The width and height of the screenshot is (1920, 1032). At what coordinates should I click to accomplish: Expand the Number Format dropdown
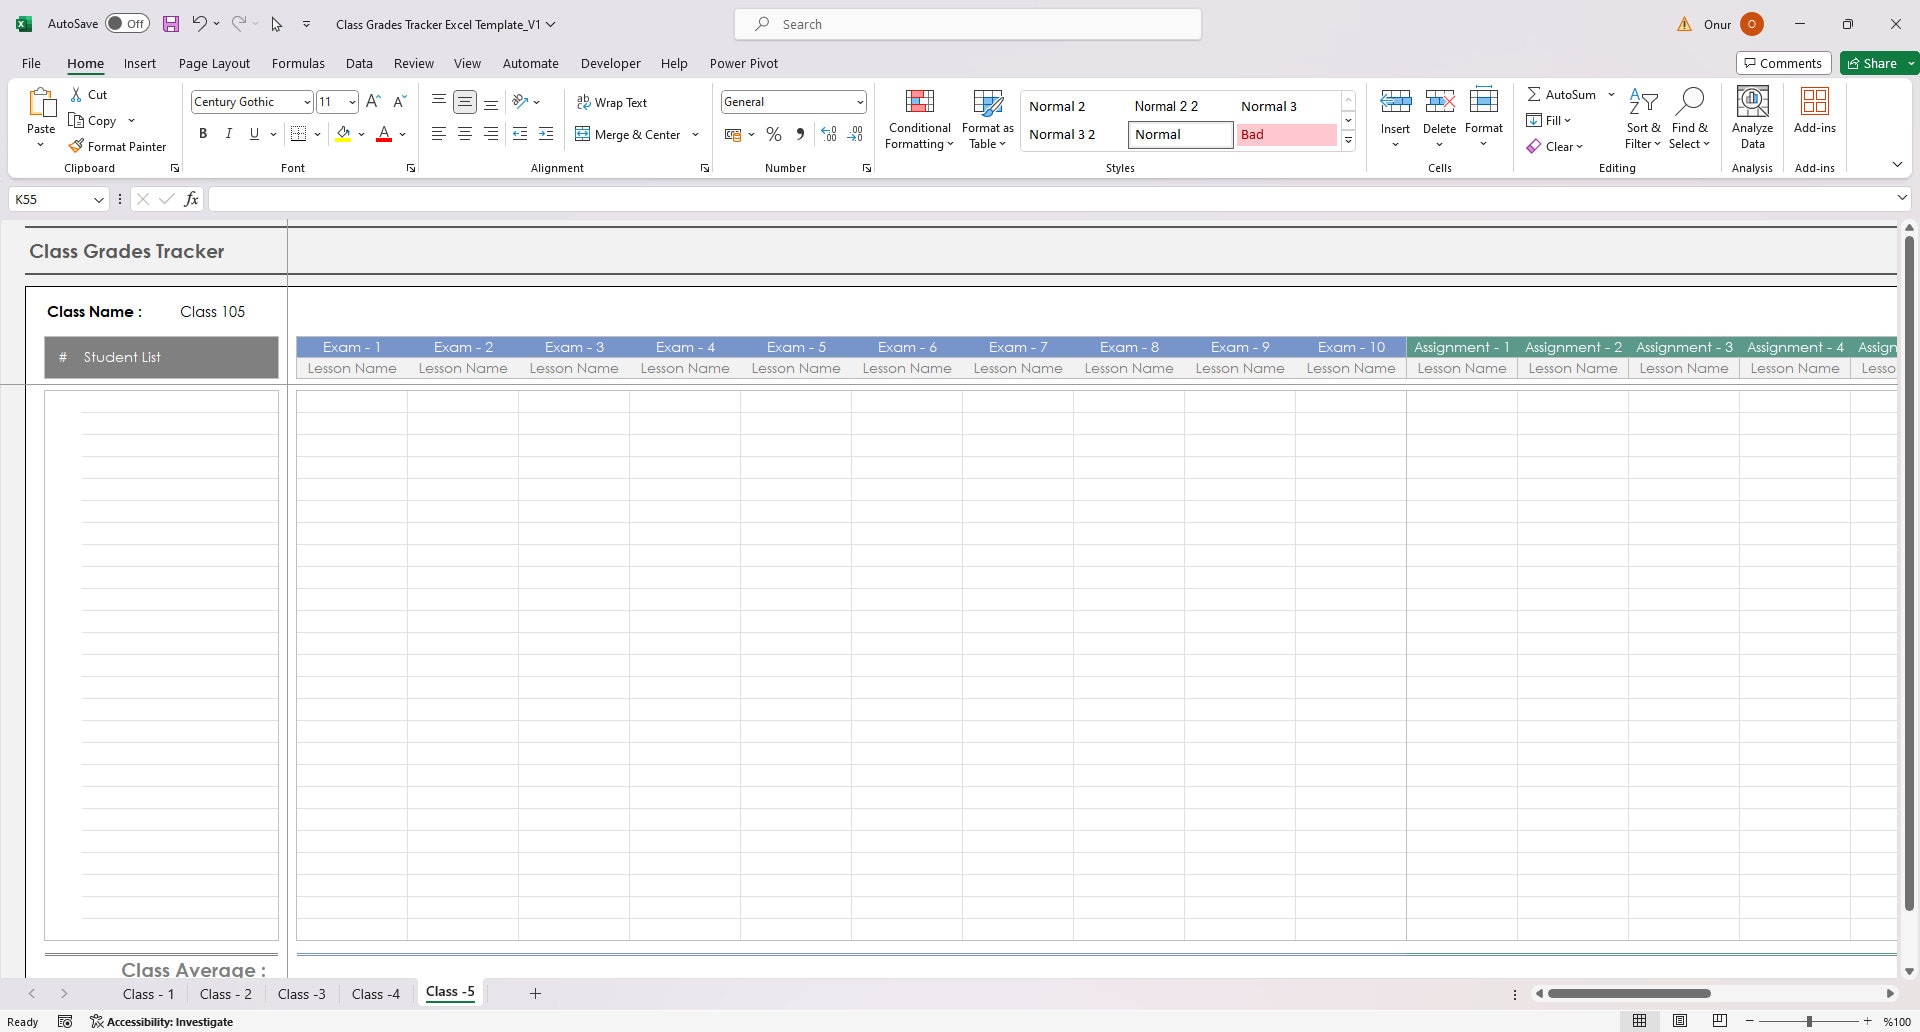pos(860,101)
